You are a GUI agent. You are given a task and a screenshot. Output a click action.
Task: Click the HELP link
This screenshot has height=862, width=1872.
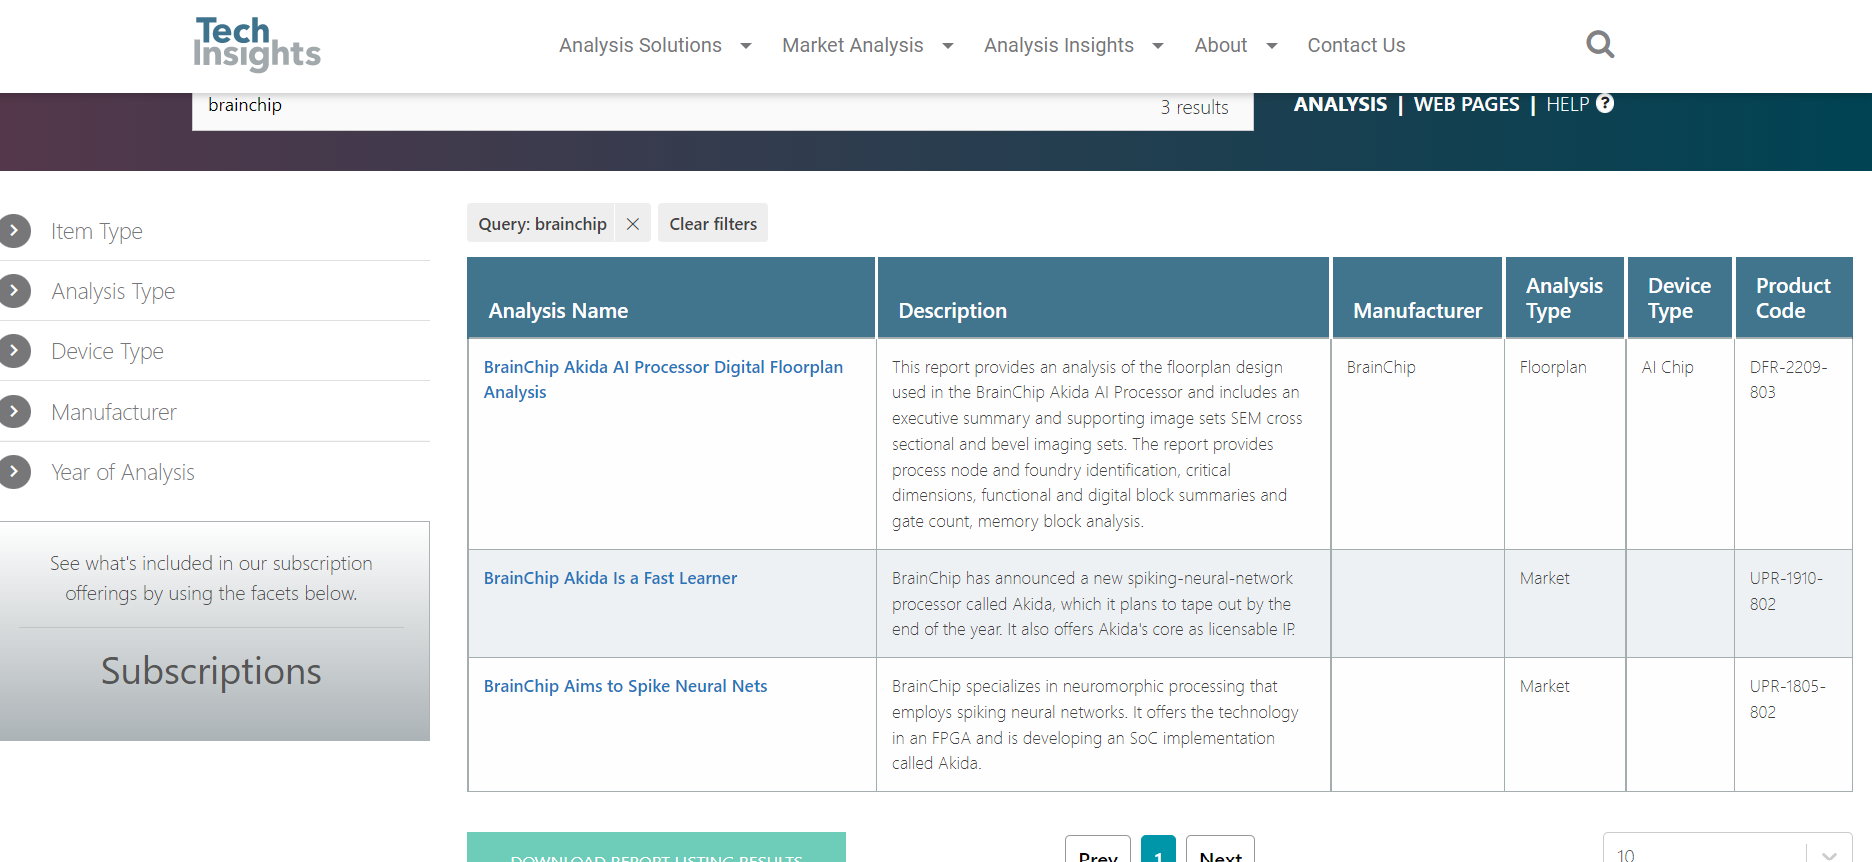[1567, 104]
